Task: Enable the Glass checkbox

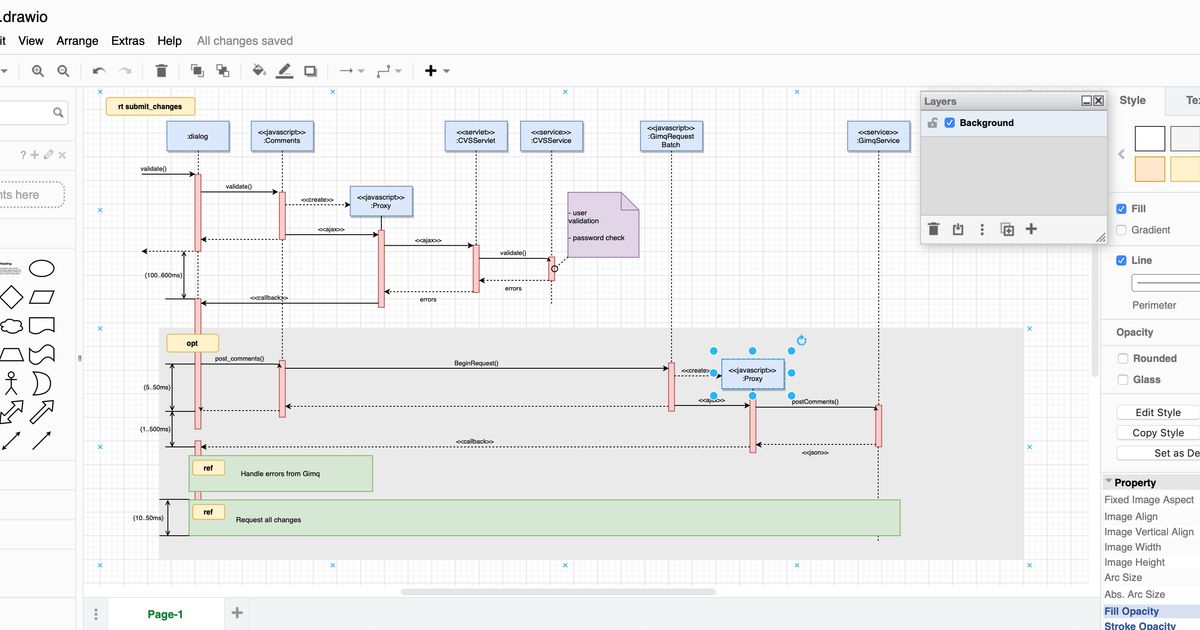Action: (1122, 380)
